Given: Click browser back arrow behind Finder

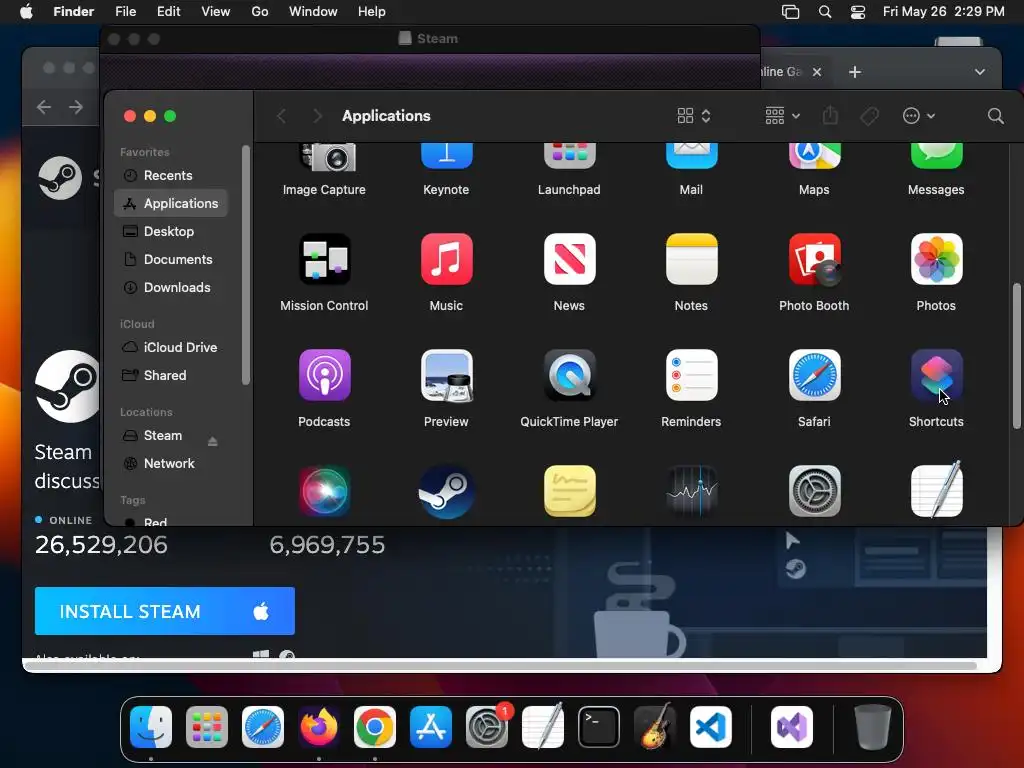Looking at the screenshot, I should point(44,107).
